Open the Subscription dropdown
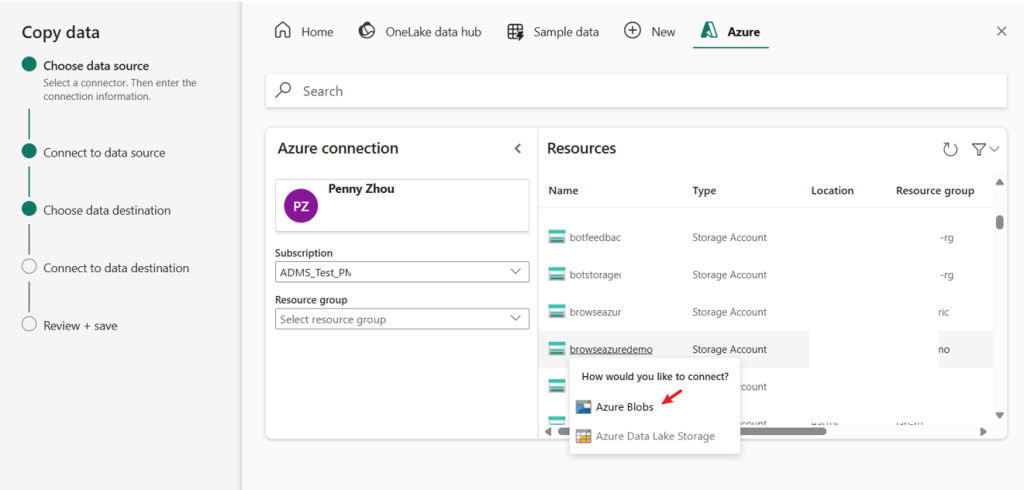Screen dimensions: 1024x490 point(402,272)
